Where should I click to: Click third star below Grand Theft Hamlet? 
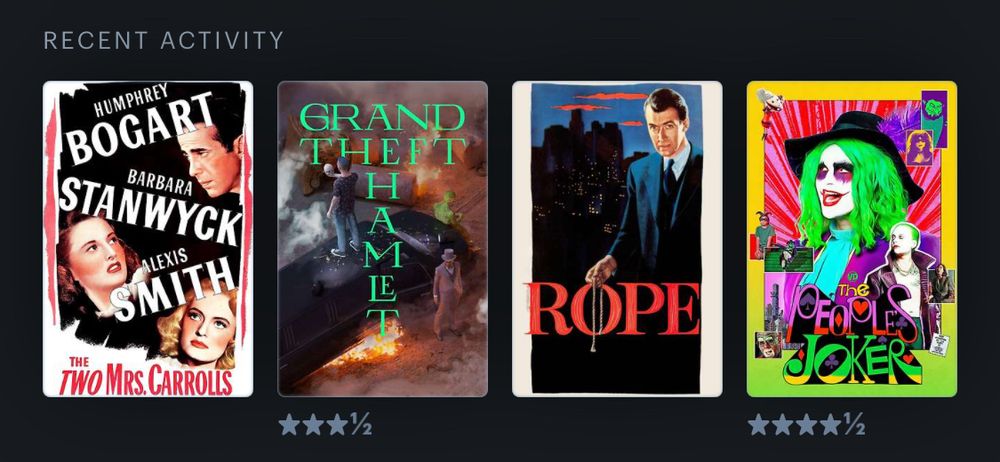pos(337,424)
